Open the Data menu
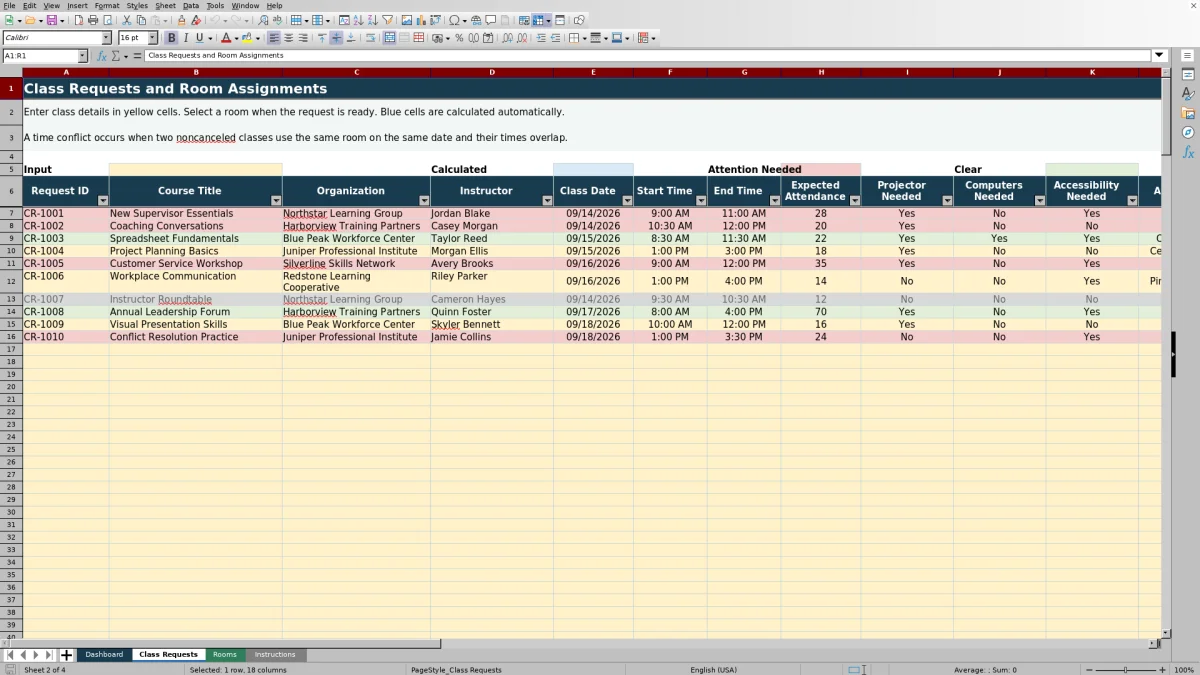The image size is (1200, 675). point(190,6)
